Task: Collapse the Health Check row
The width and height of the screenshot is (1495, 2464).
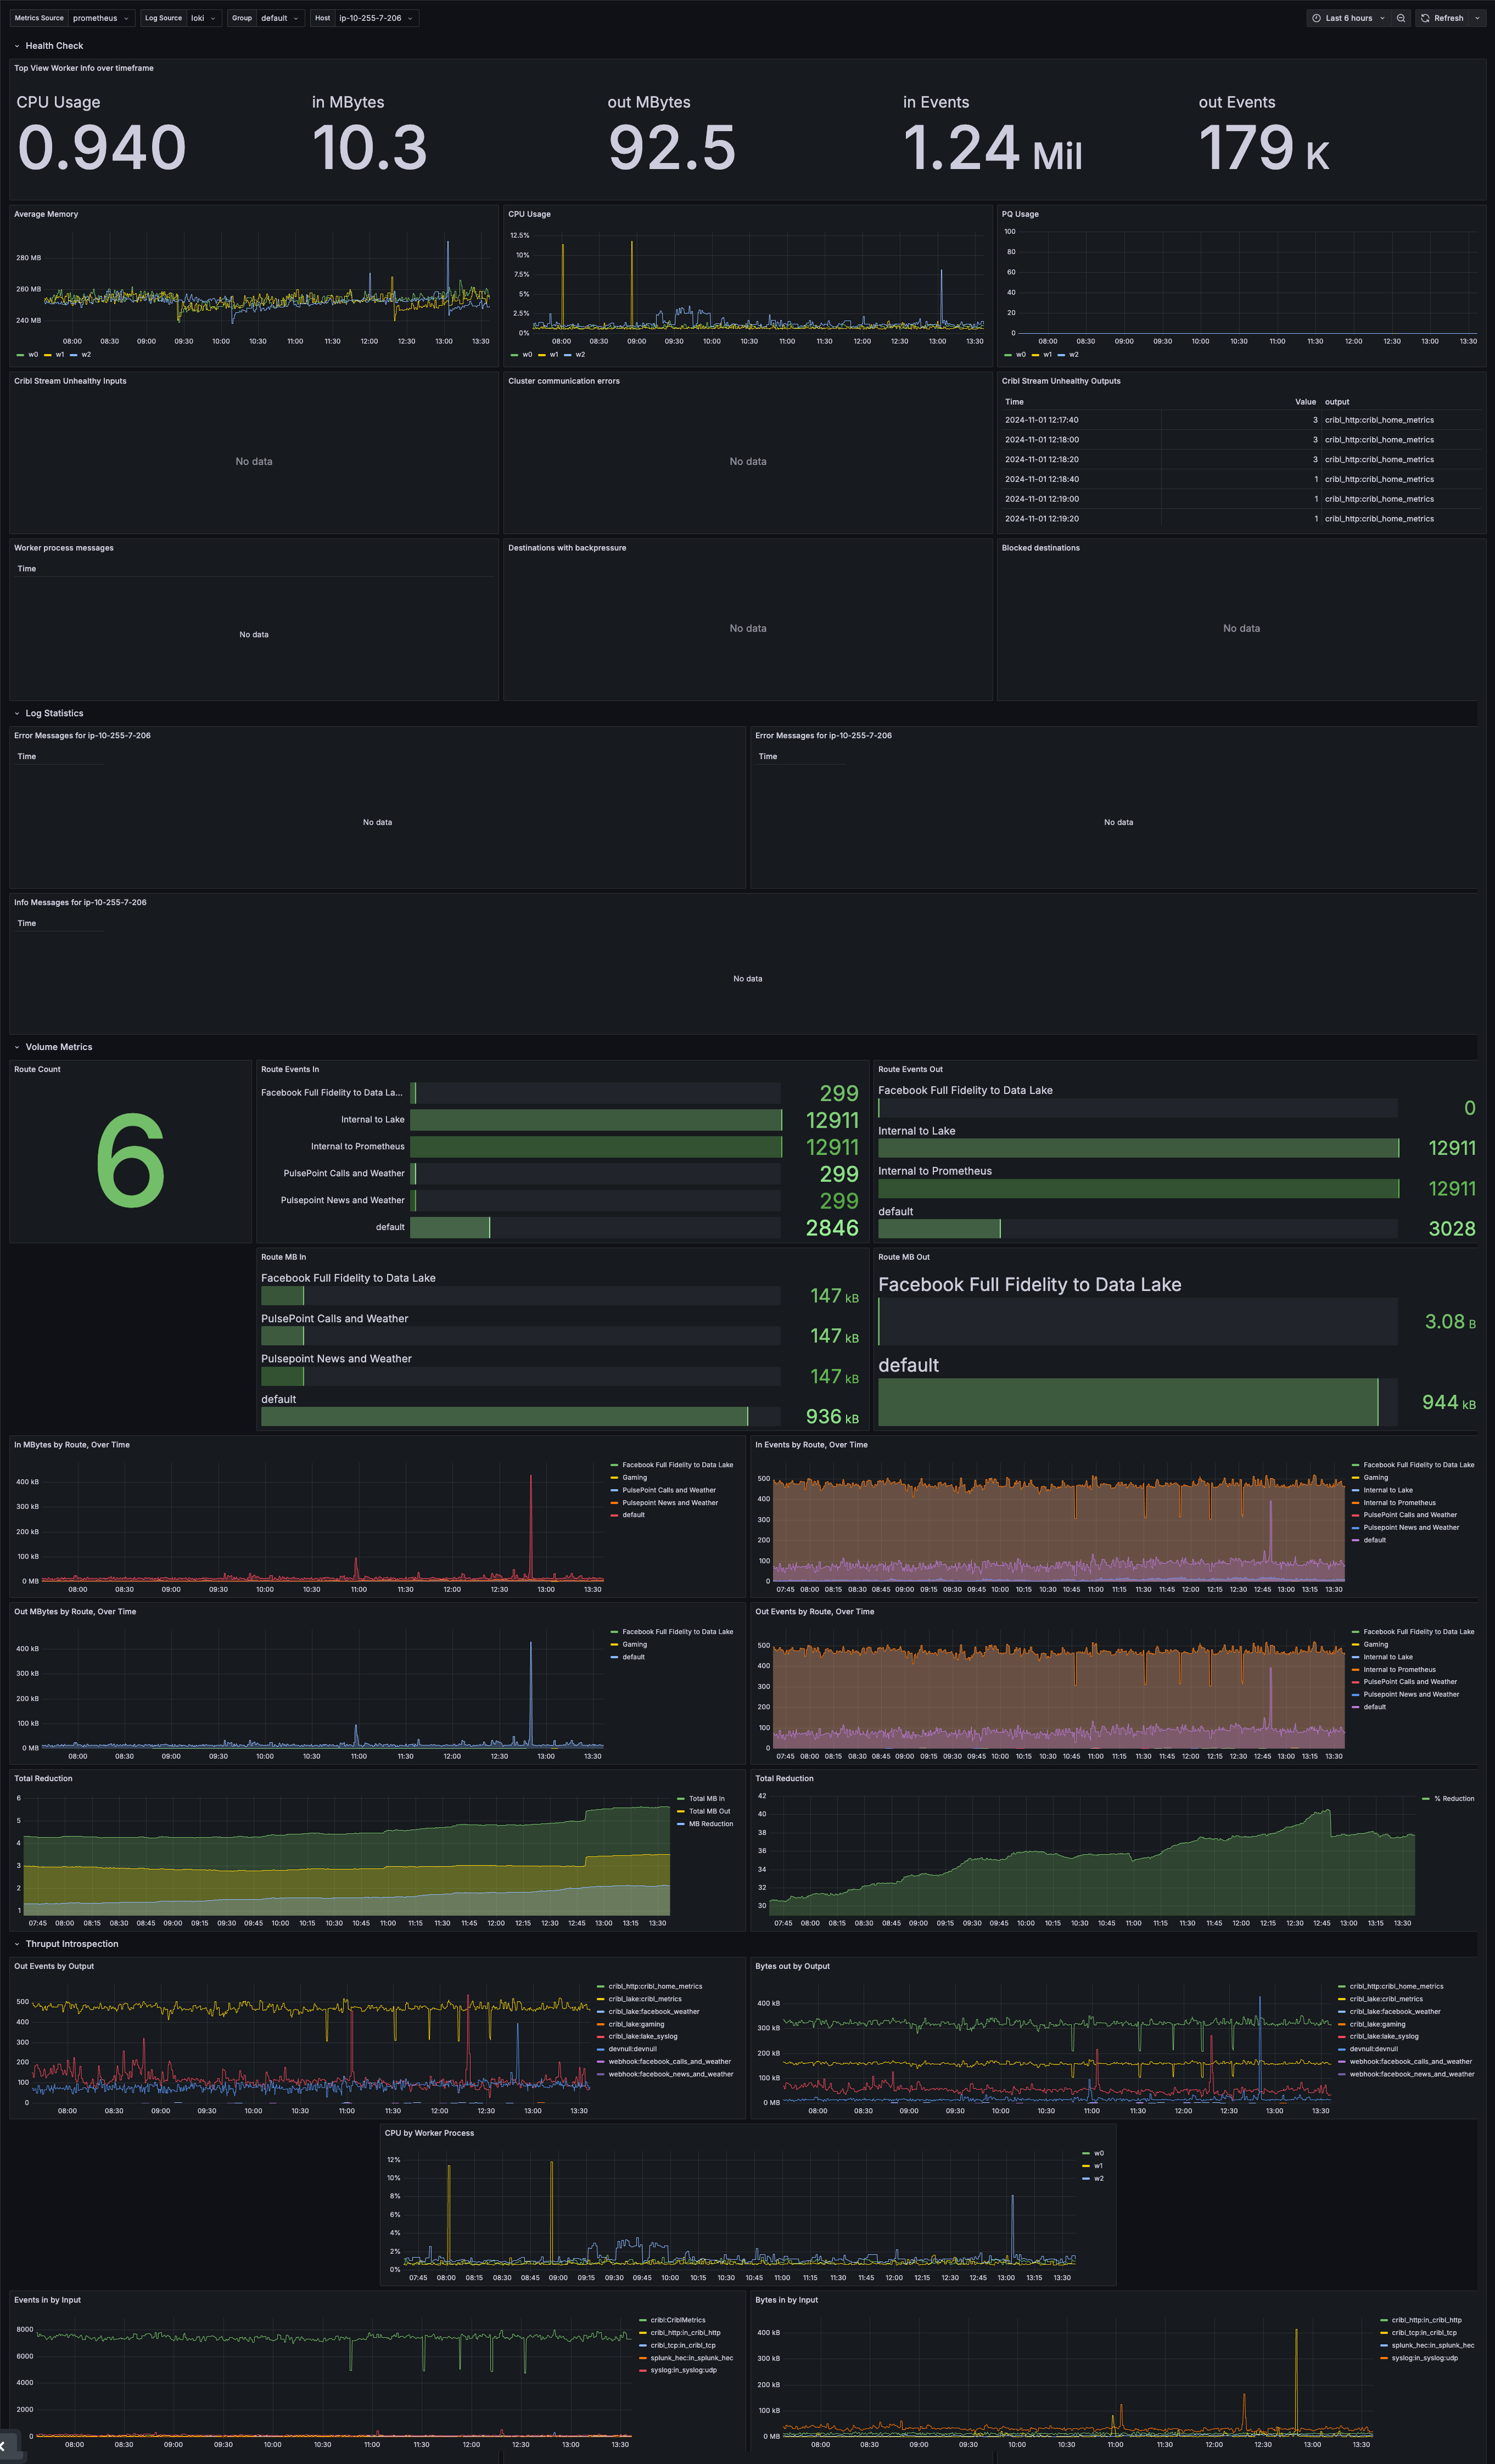Action: click(x=54, y=46)
